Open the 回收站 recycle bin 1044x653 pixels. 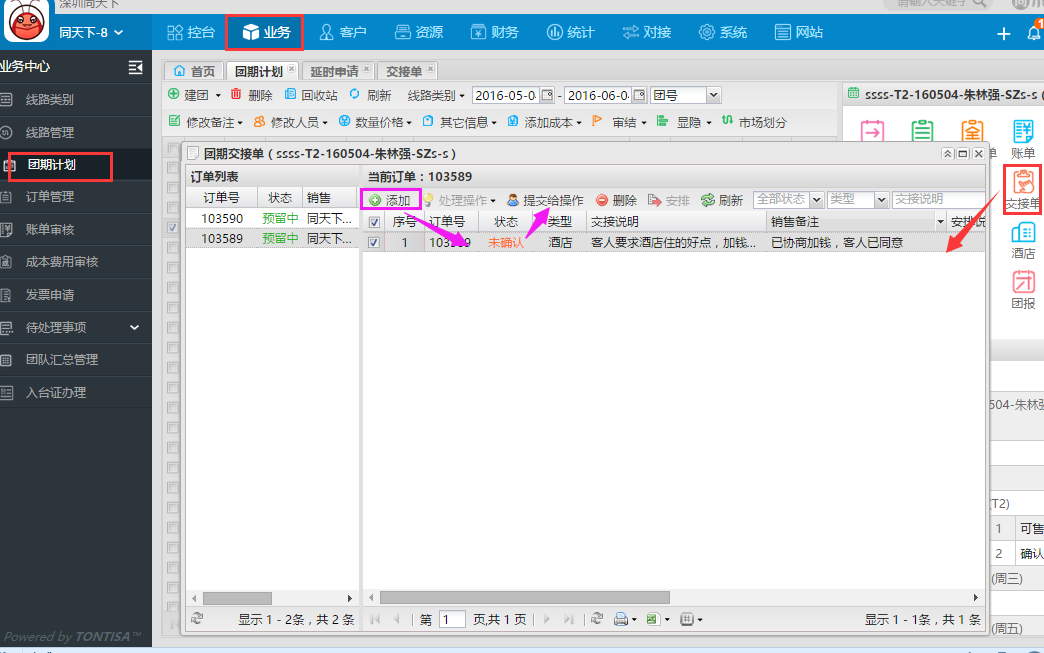311,95
